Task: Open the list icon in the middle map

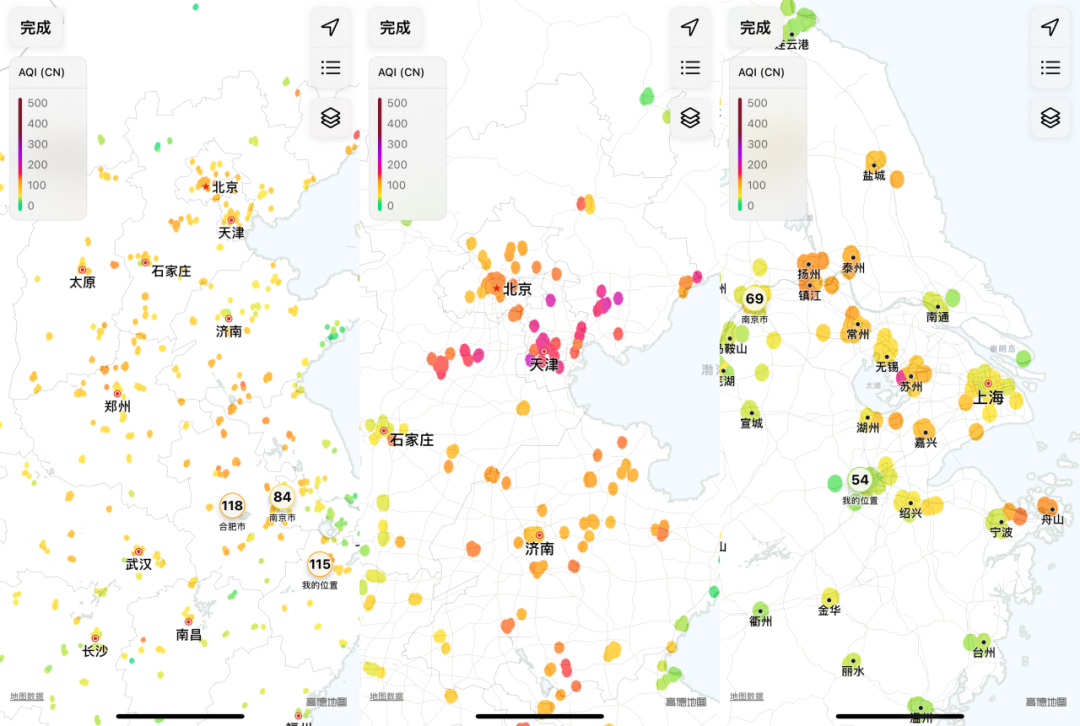Action: pyautogui.click(x=689, y=68)
